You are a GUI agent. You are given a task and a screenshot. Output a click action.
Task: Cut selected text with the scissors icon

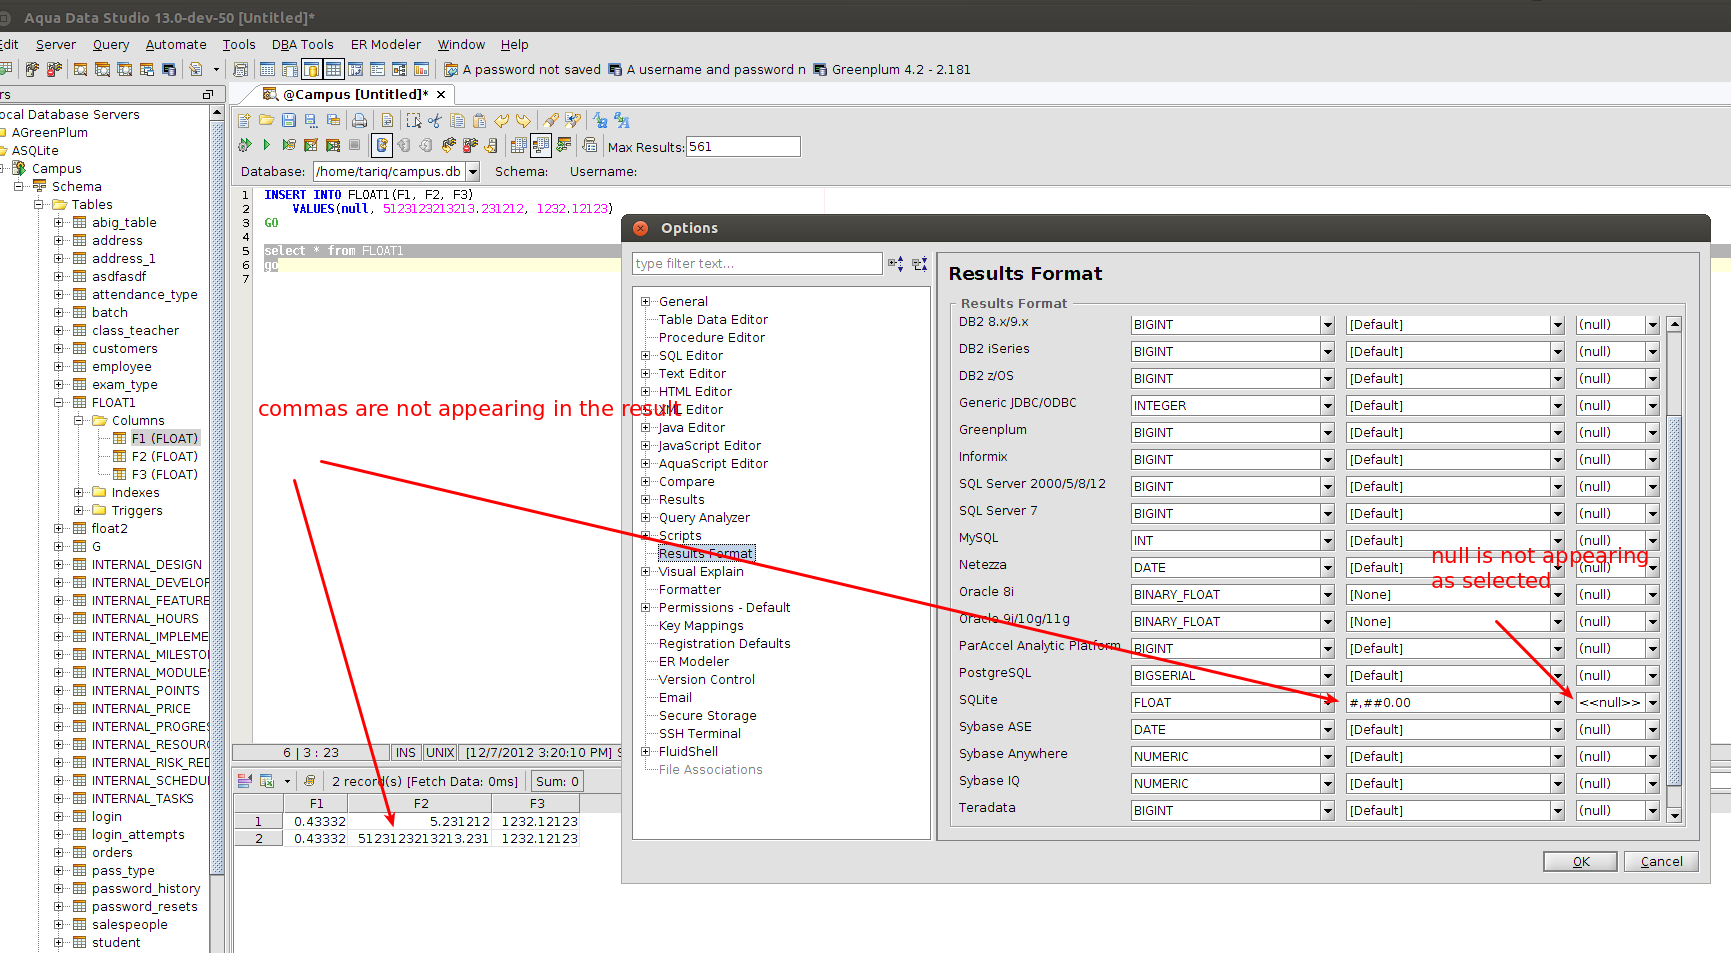[x=435, y=120]
